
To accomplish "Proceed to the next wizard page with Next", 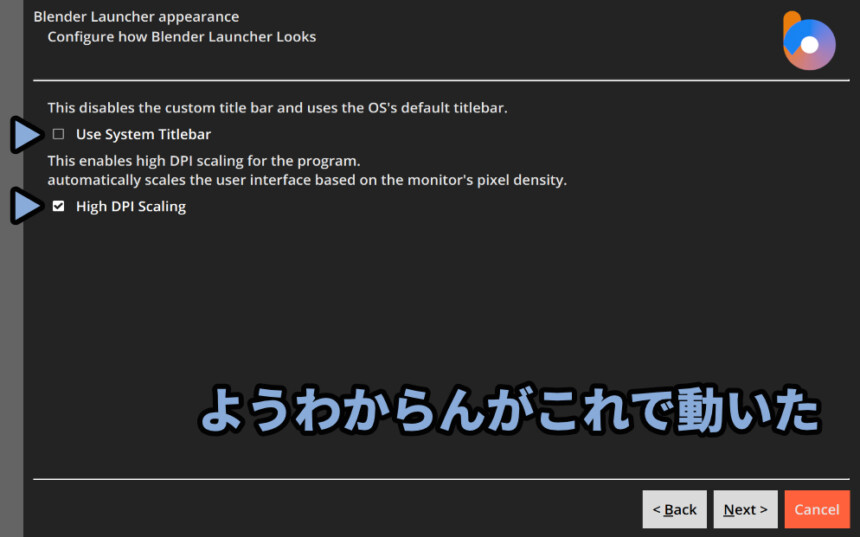I will click(745, 510).
